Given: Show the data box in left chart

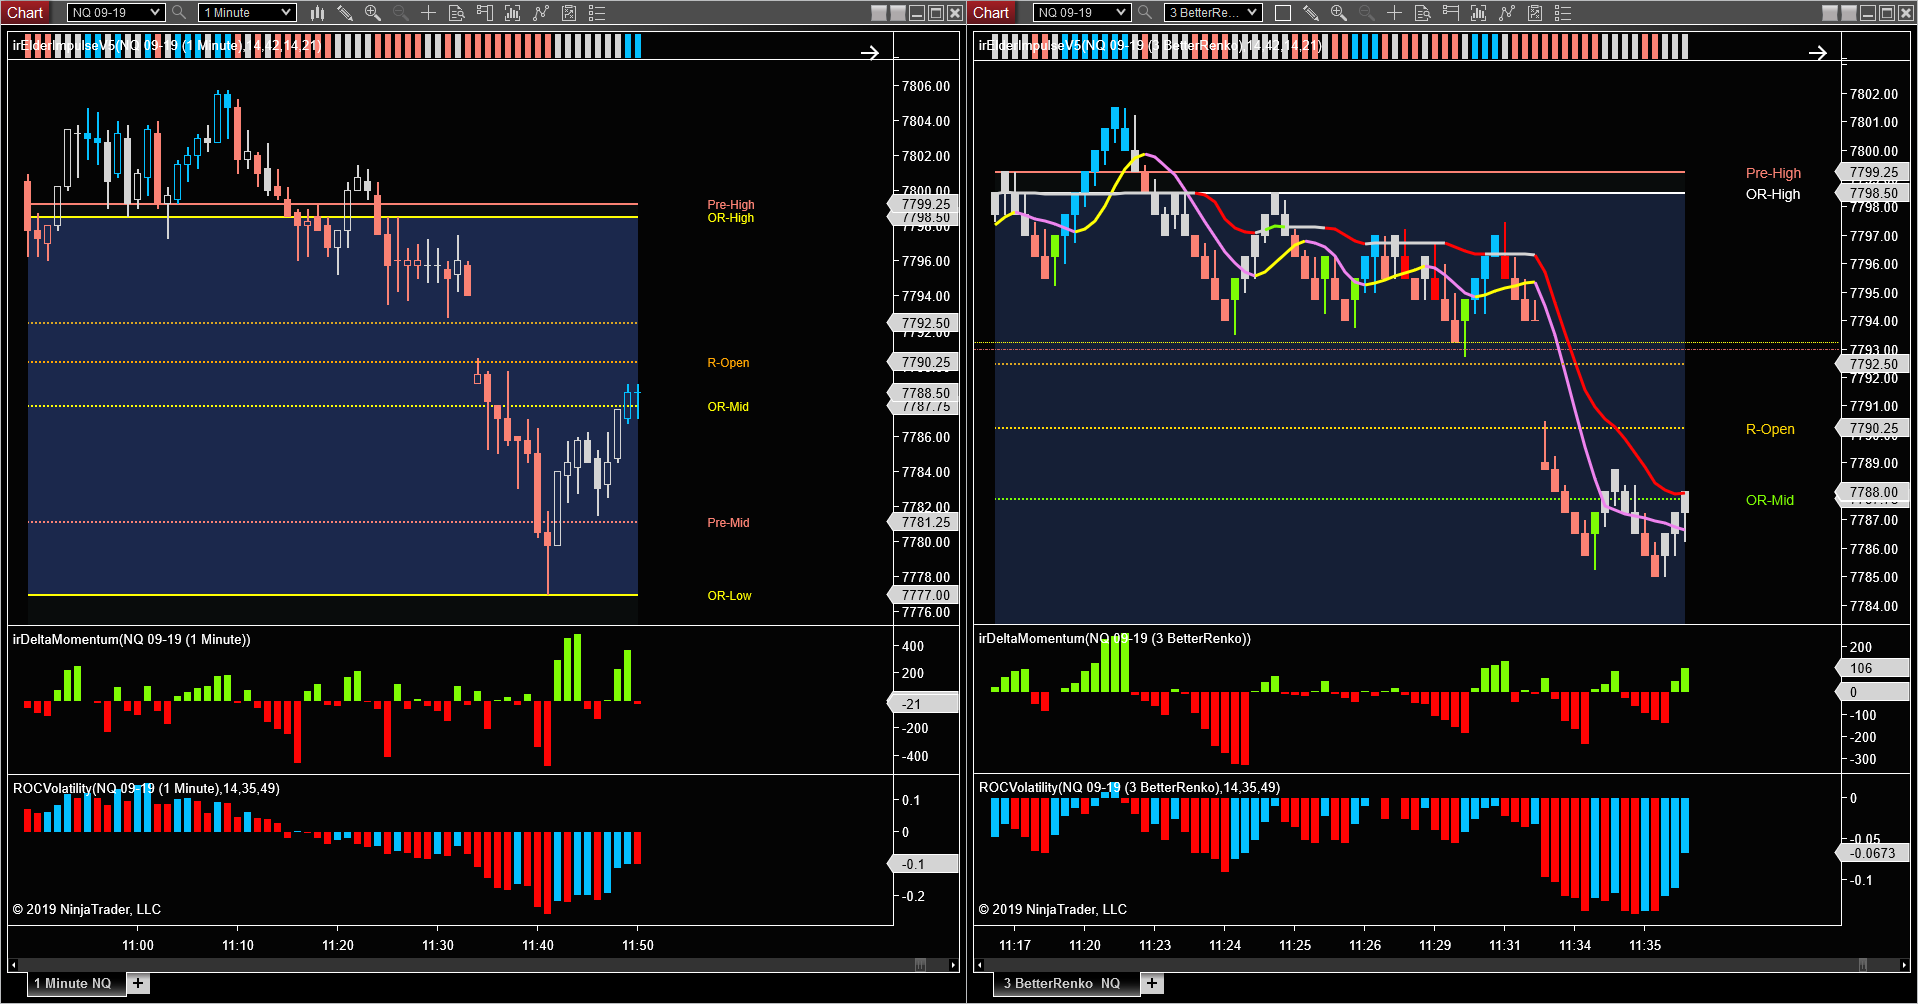Looking at the screenshot, I should (457, 13).
